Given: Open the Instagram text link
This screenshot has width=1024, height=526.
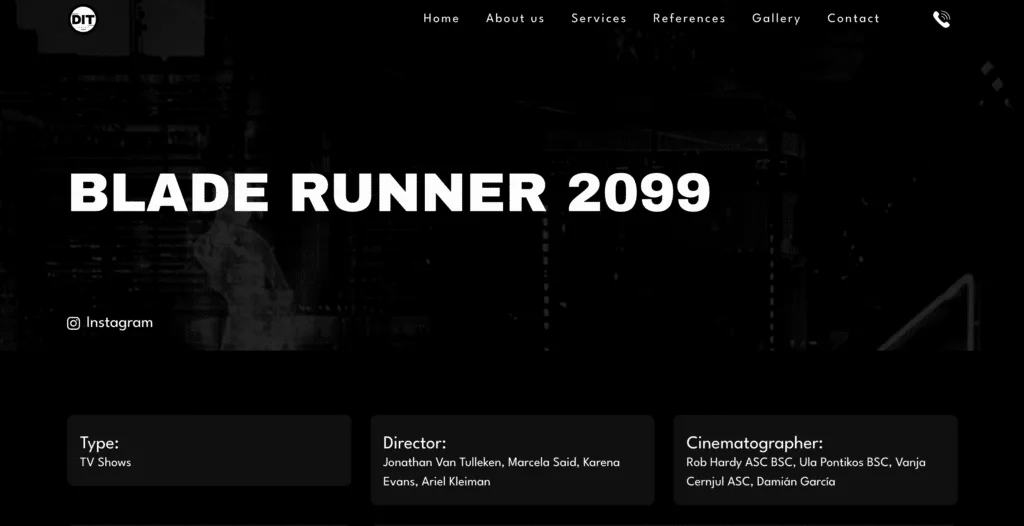Looking at the screenshot, I should (119, 323).
